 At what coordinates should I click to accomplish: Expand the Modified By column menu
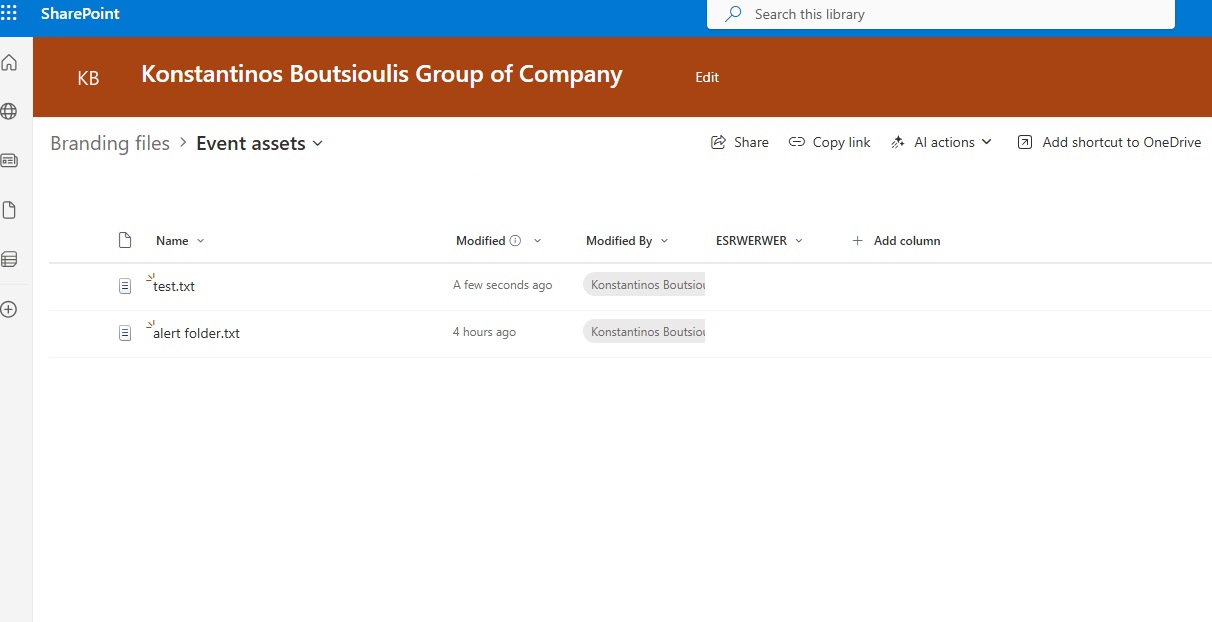[627, 241]
